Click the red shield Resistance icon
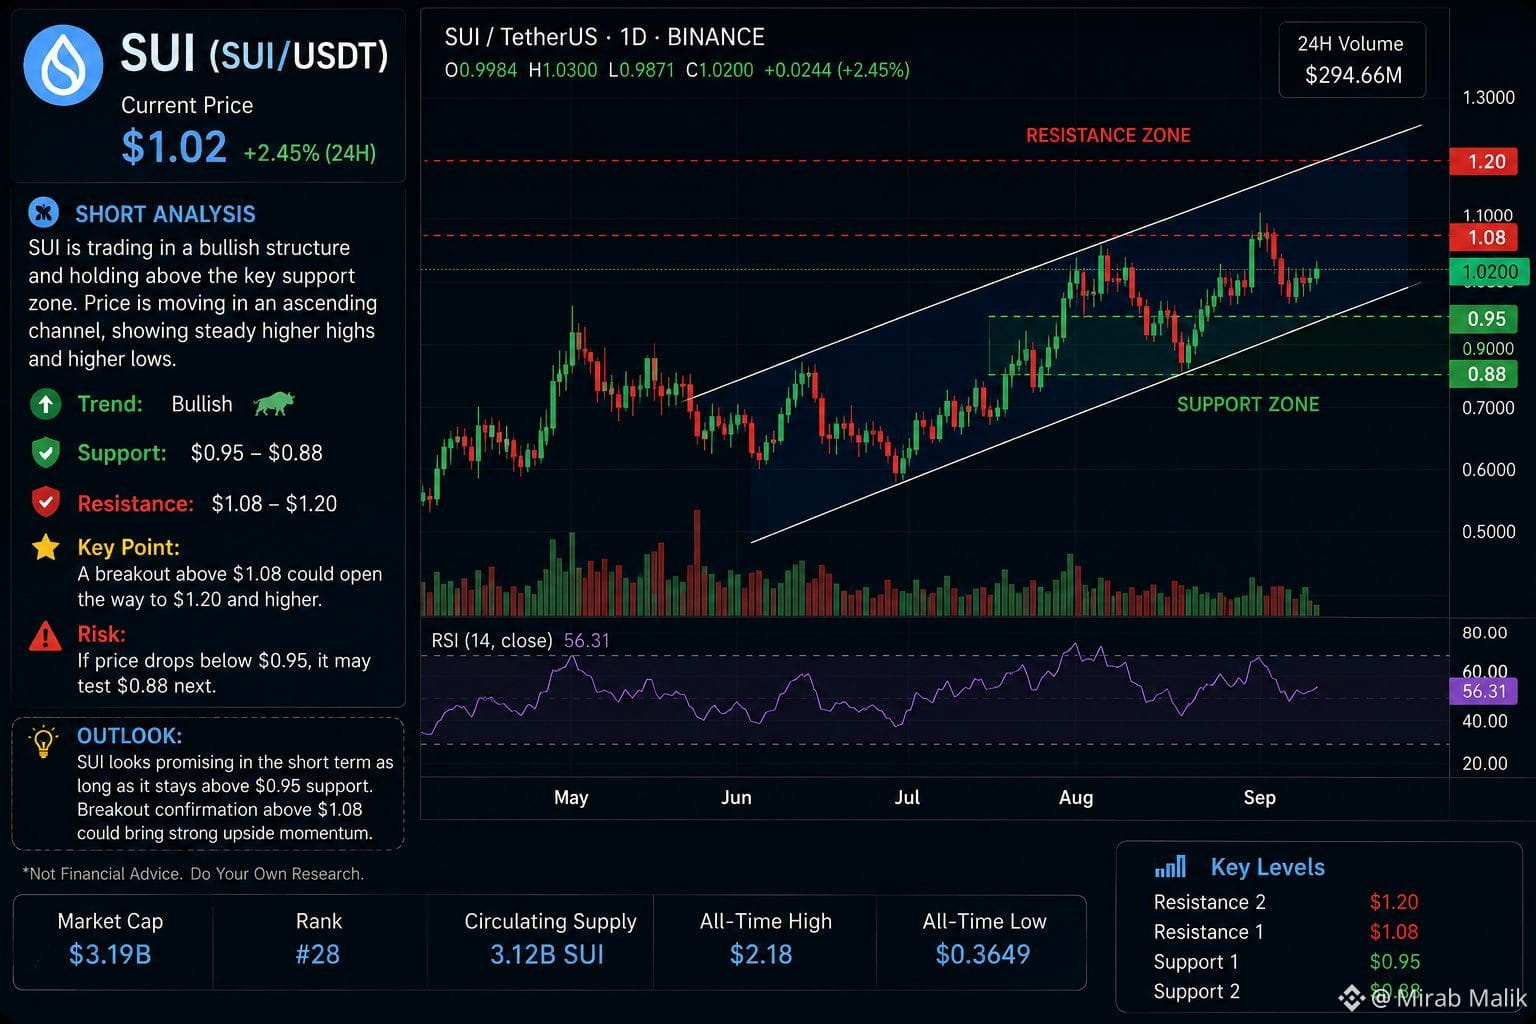The height and width of the screenshot is (1024, 1536). tap(45, 502)
